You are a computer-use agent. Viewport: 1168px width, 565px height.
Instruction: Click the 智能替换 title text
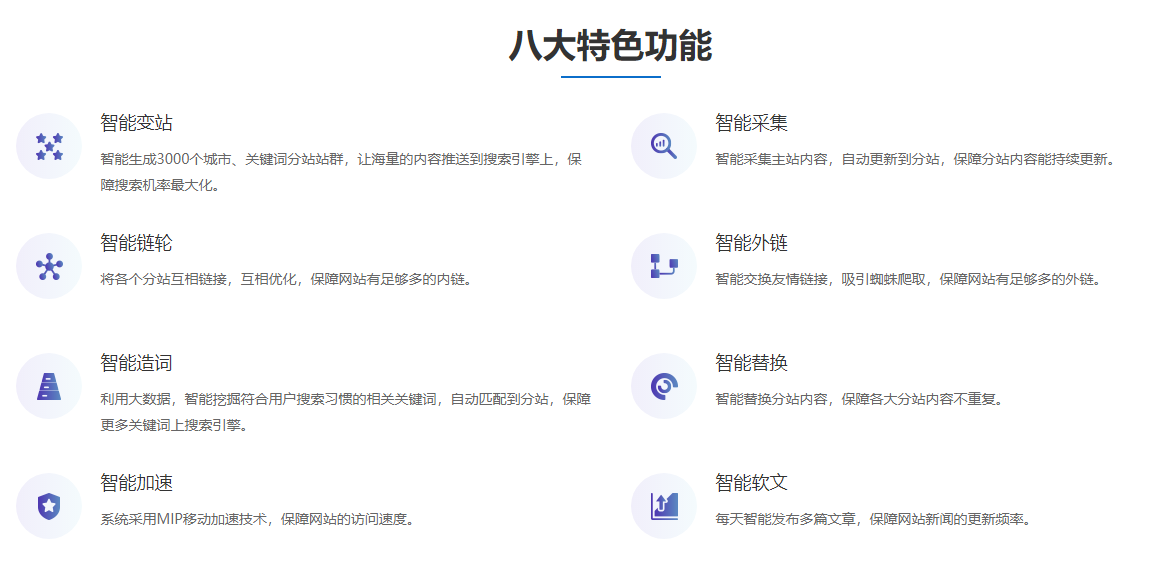(x=751, y=363)
